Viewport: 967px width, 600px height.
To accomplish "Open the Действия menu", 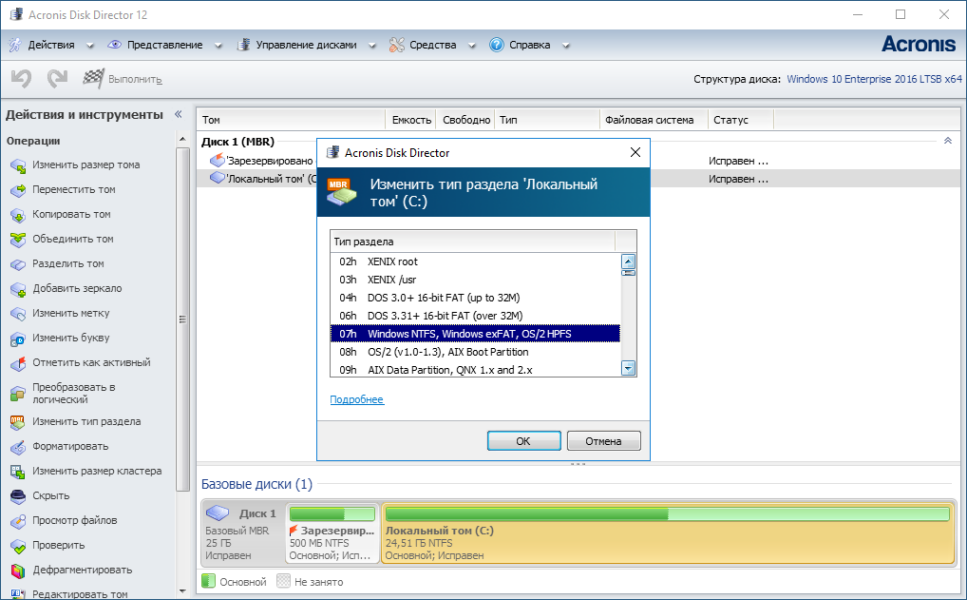I will [51, 44].
